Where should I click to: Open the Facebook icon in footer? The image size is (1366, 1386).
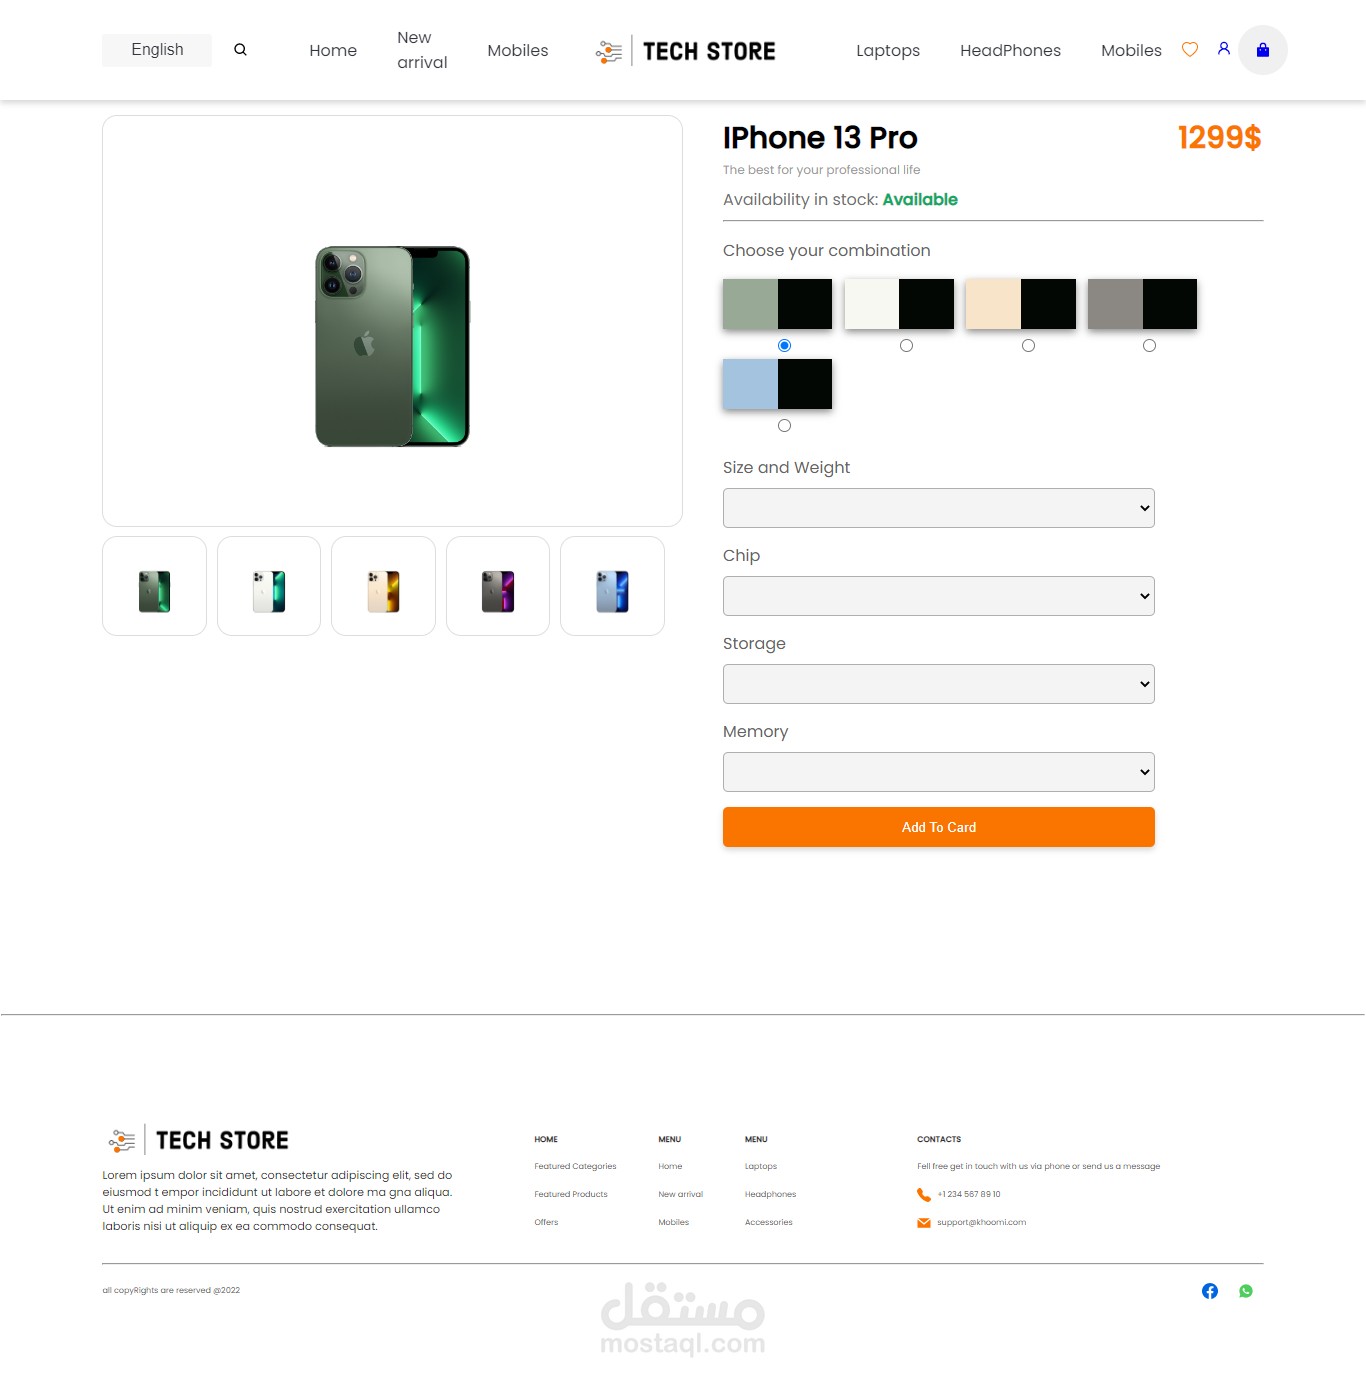click(x=1210, y=1291)
